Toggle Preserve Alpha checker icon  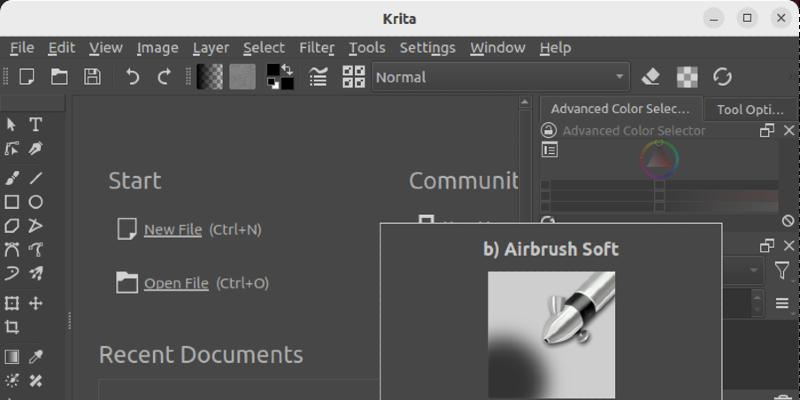tap(687, 77)
